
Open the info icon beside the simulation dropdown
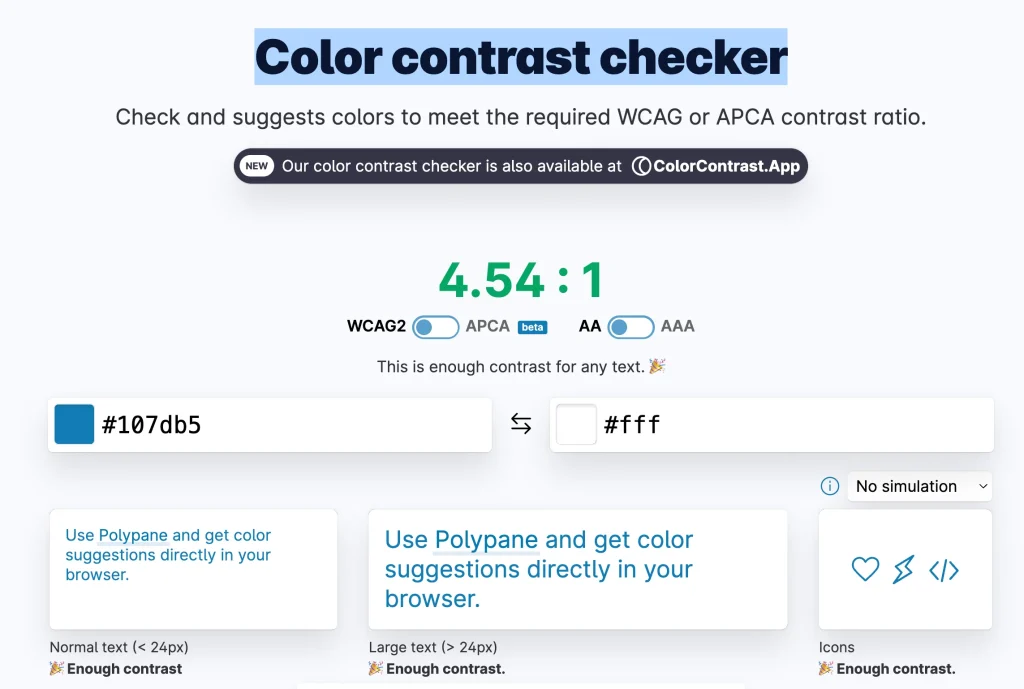(x=829, y=486)
